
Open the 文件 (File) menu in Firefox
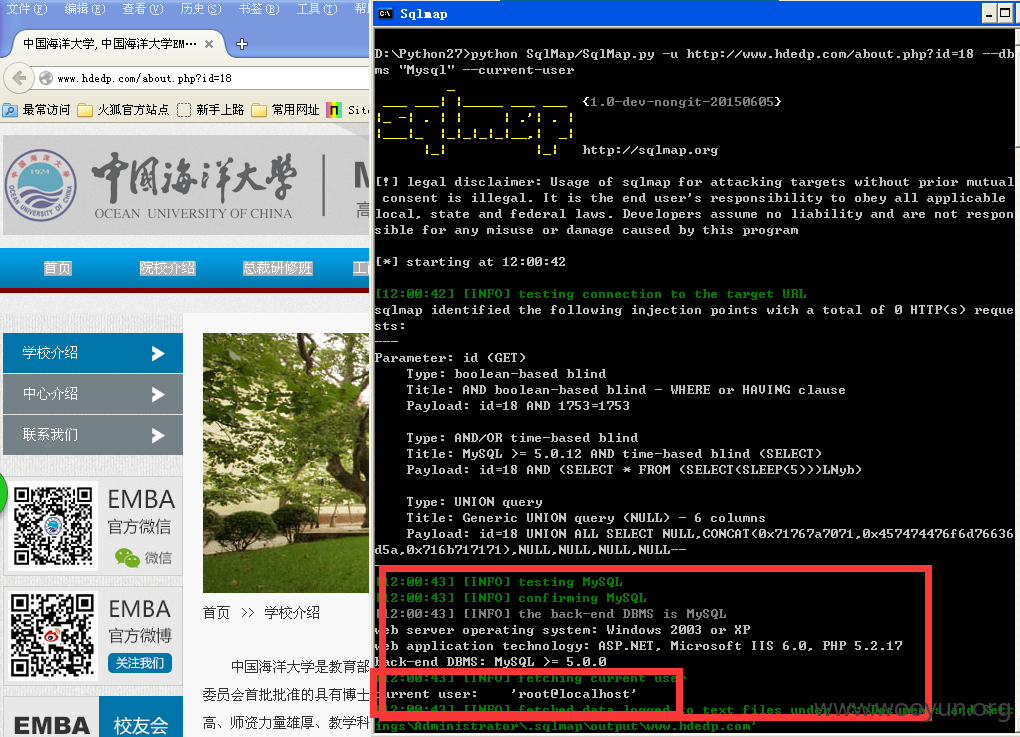[x=27, y=8]
